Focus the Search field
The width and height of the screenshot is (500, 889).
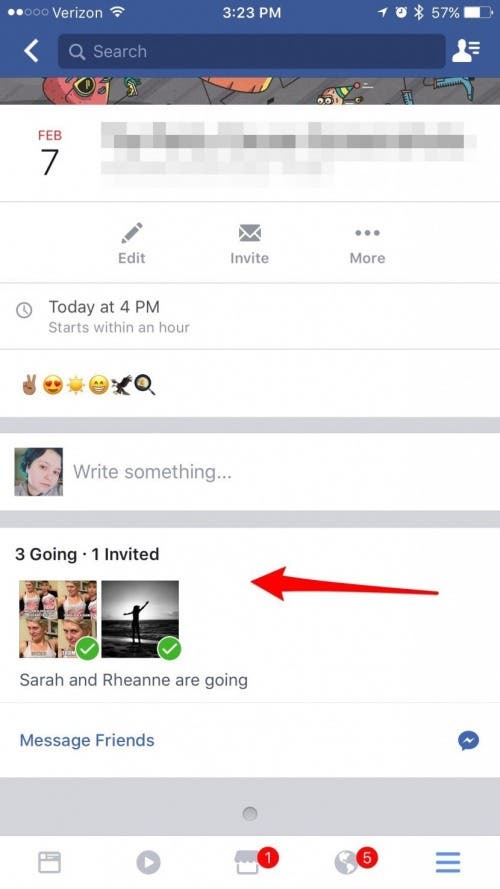point(251,51)
